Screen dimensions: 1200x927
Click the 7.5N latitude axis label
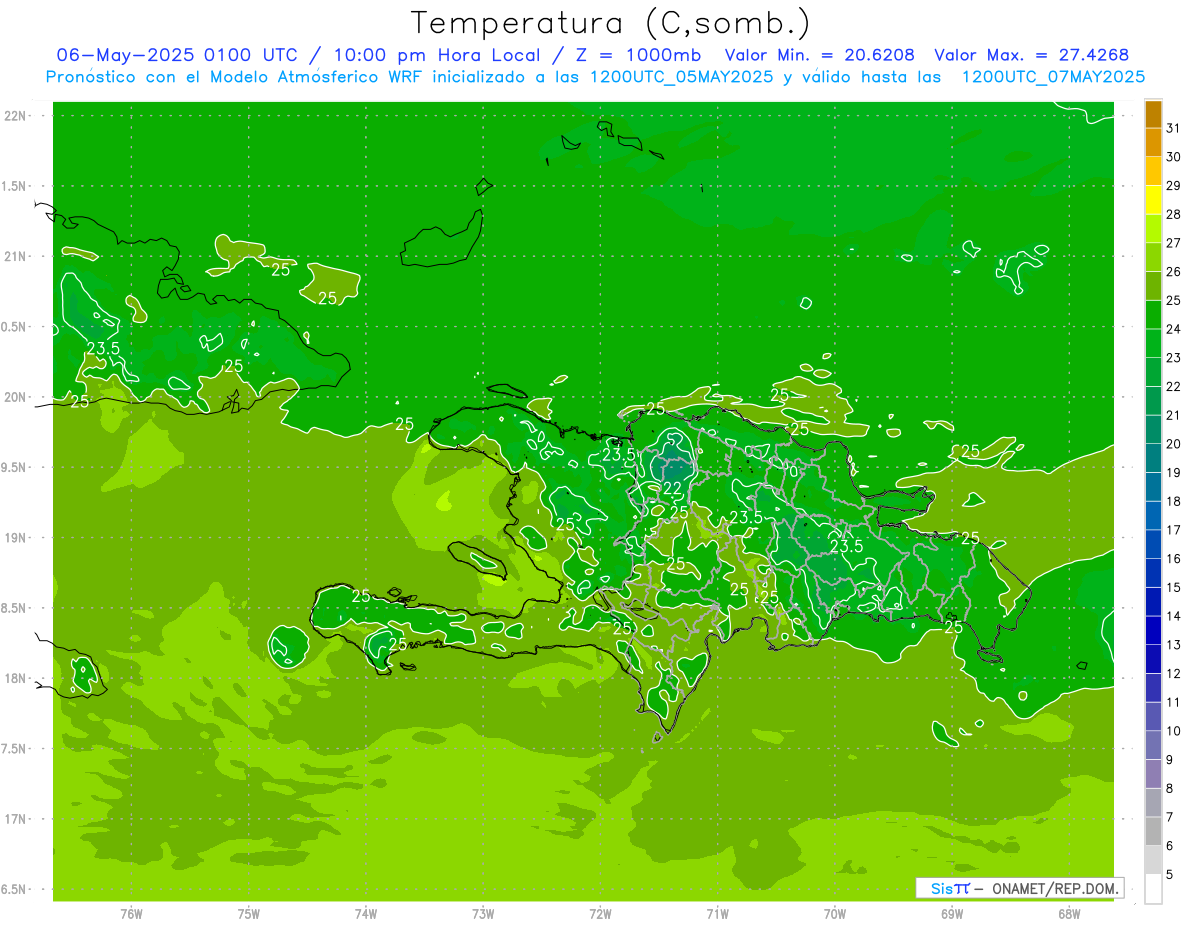tap(15, 749)
